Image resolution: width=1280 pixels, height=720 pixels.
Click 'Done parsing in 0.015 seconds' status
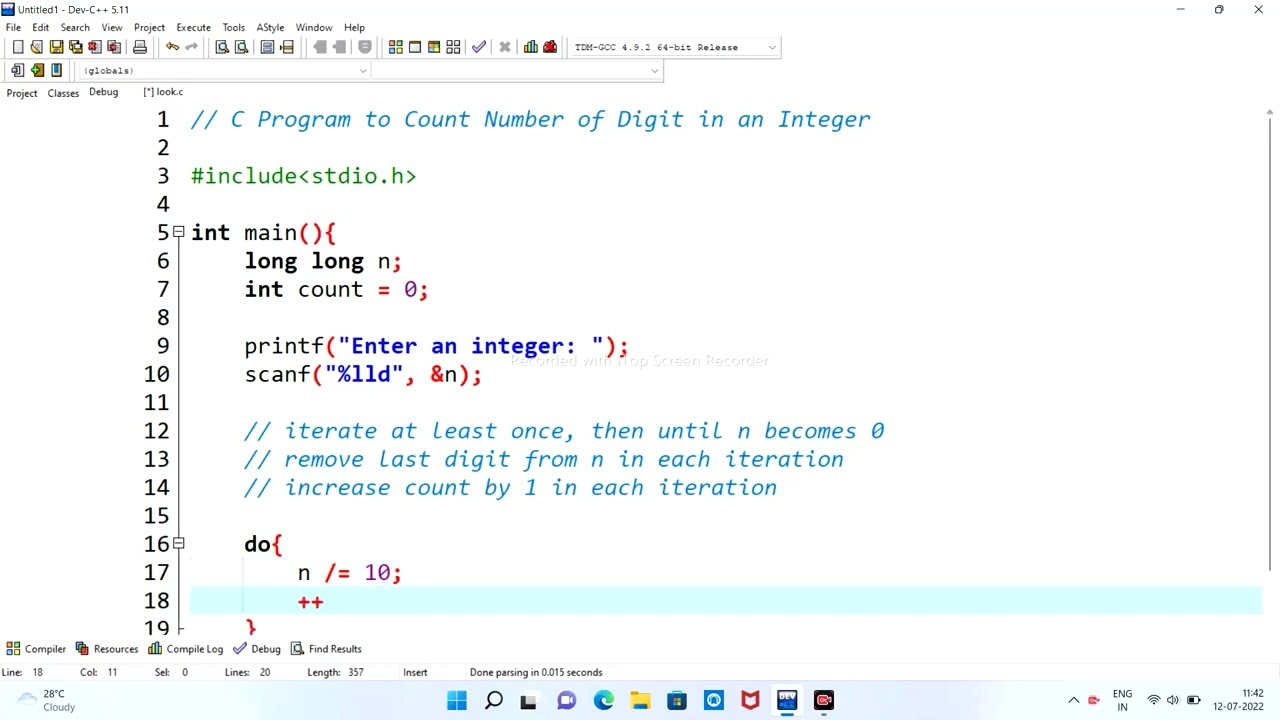tap(536, 672)
